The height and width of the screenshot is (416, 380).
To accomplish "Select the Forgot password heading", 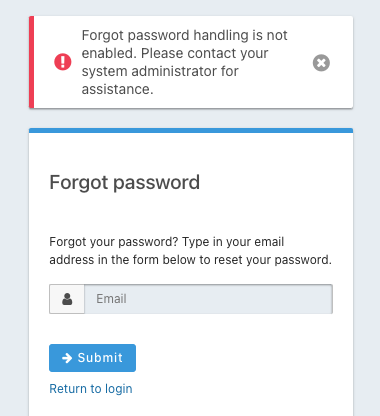I will coord(125,182).
